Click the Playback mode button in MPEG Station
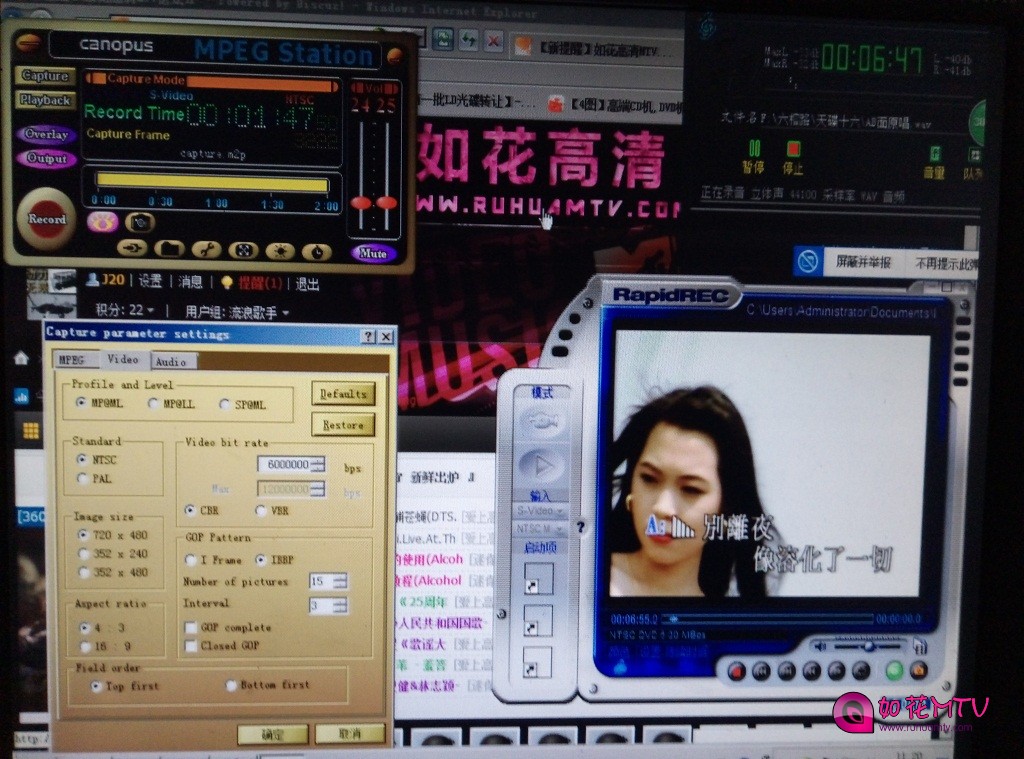 (45, 100)
